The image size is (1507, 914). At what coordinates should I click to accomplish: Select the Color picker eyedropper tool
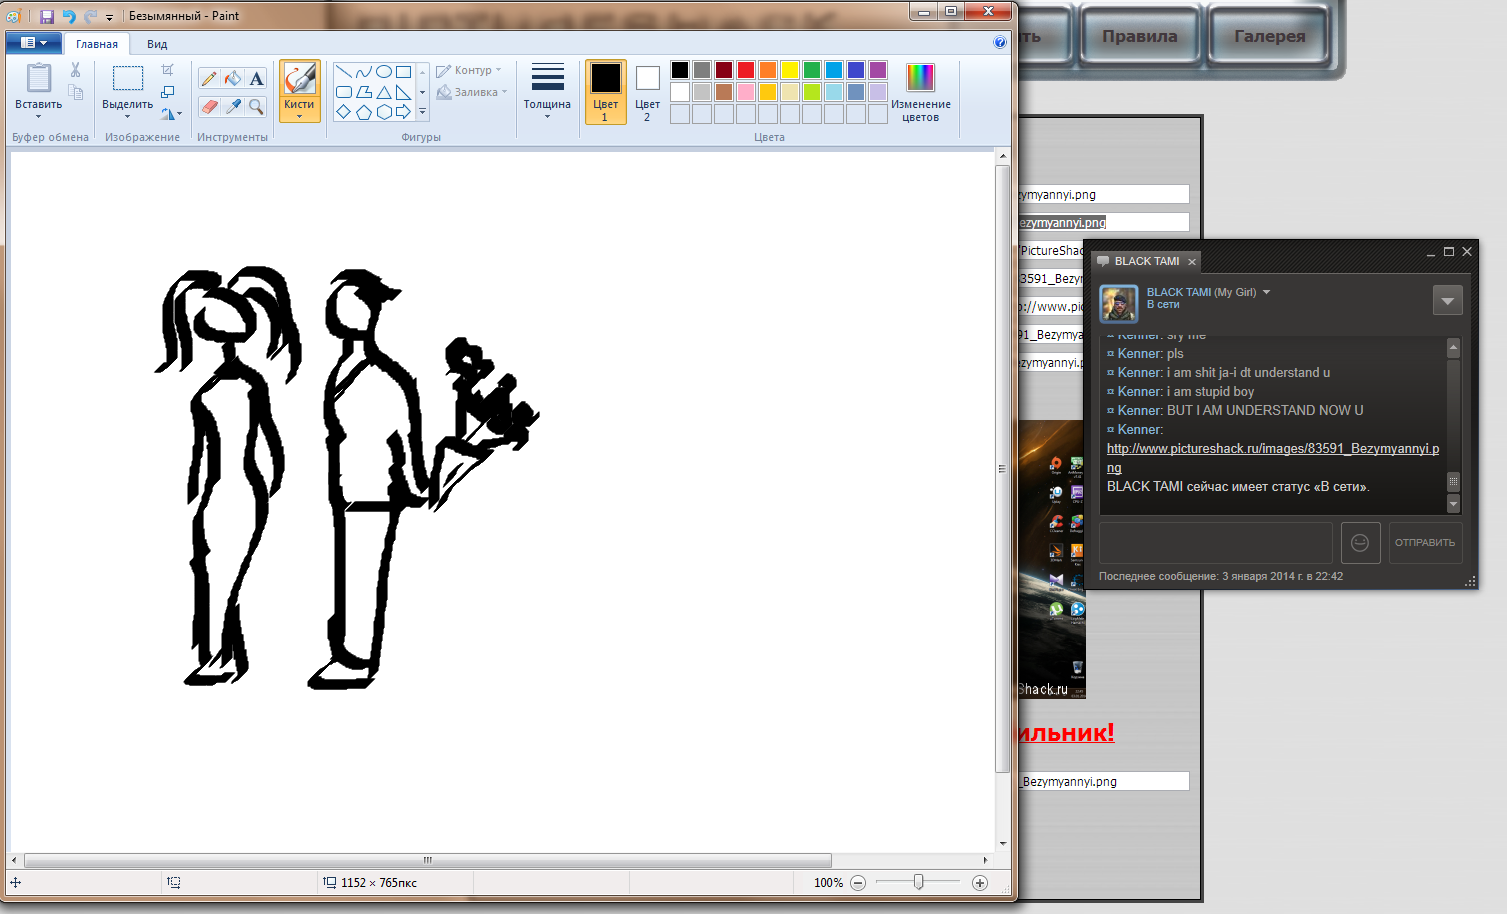(x=233, y=106)
